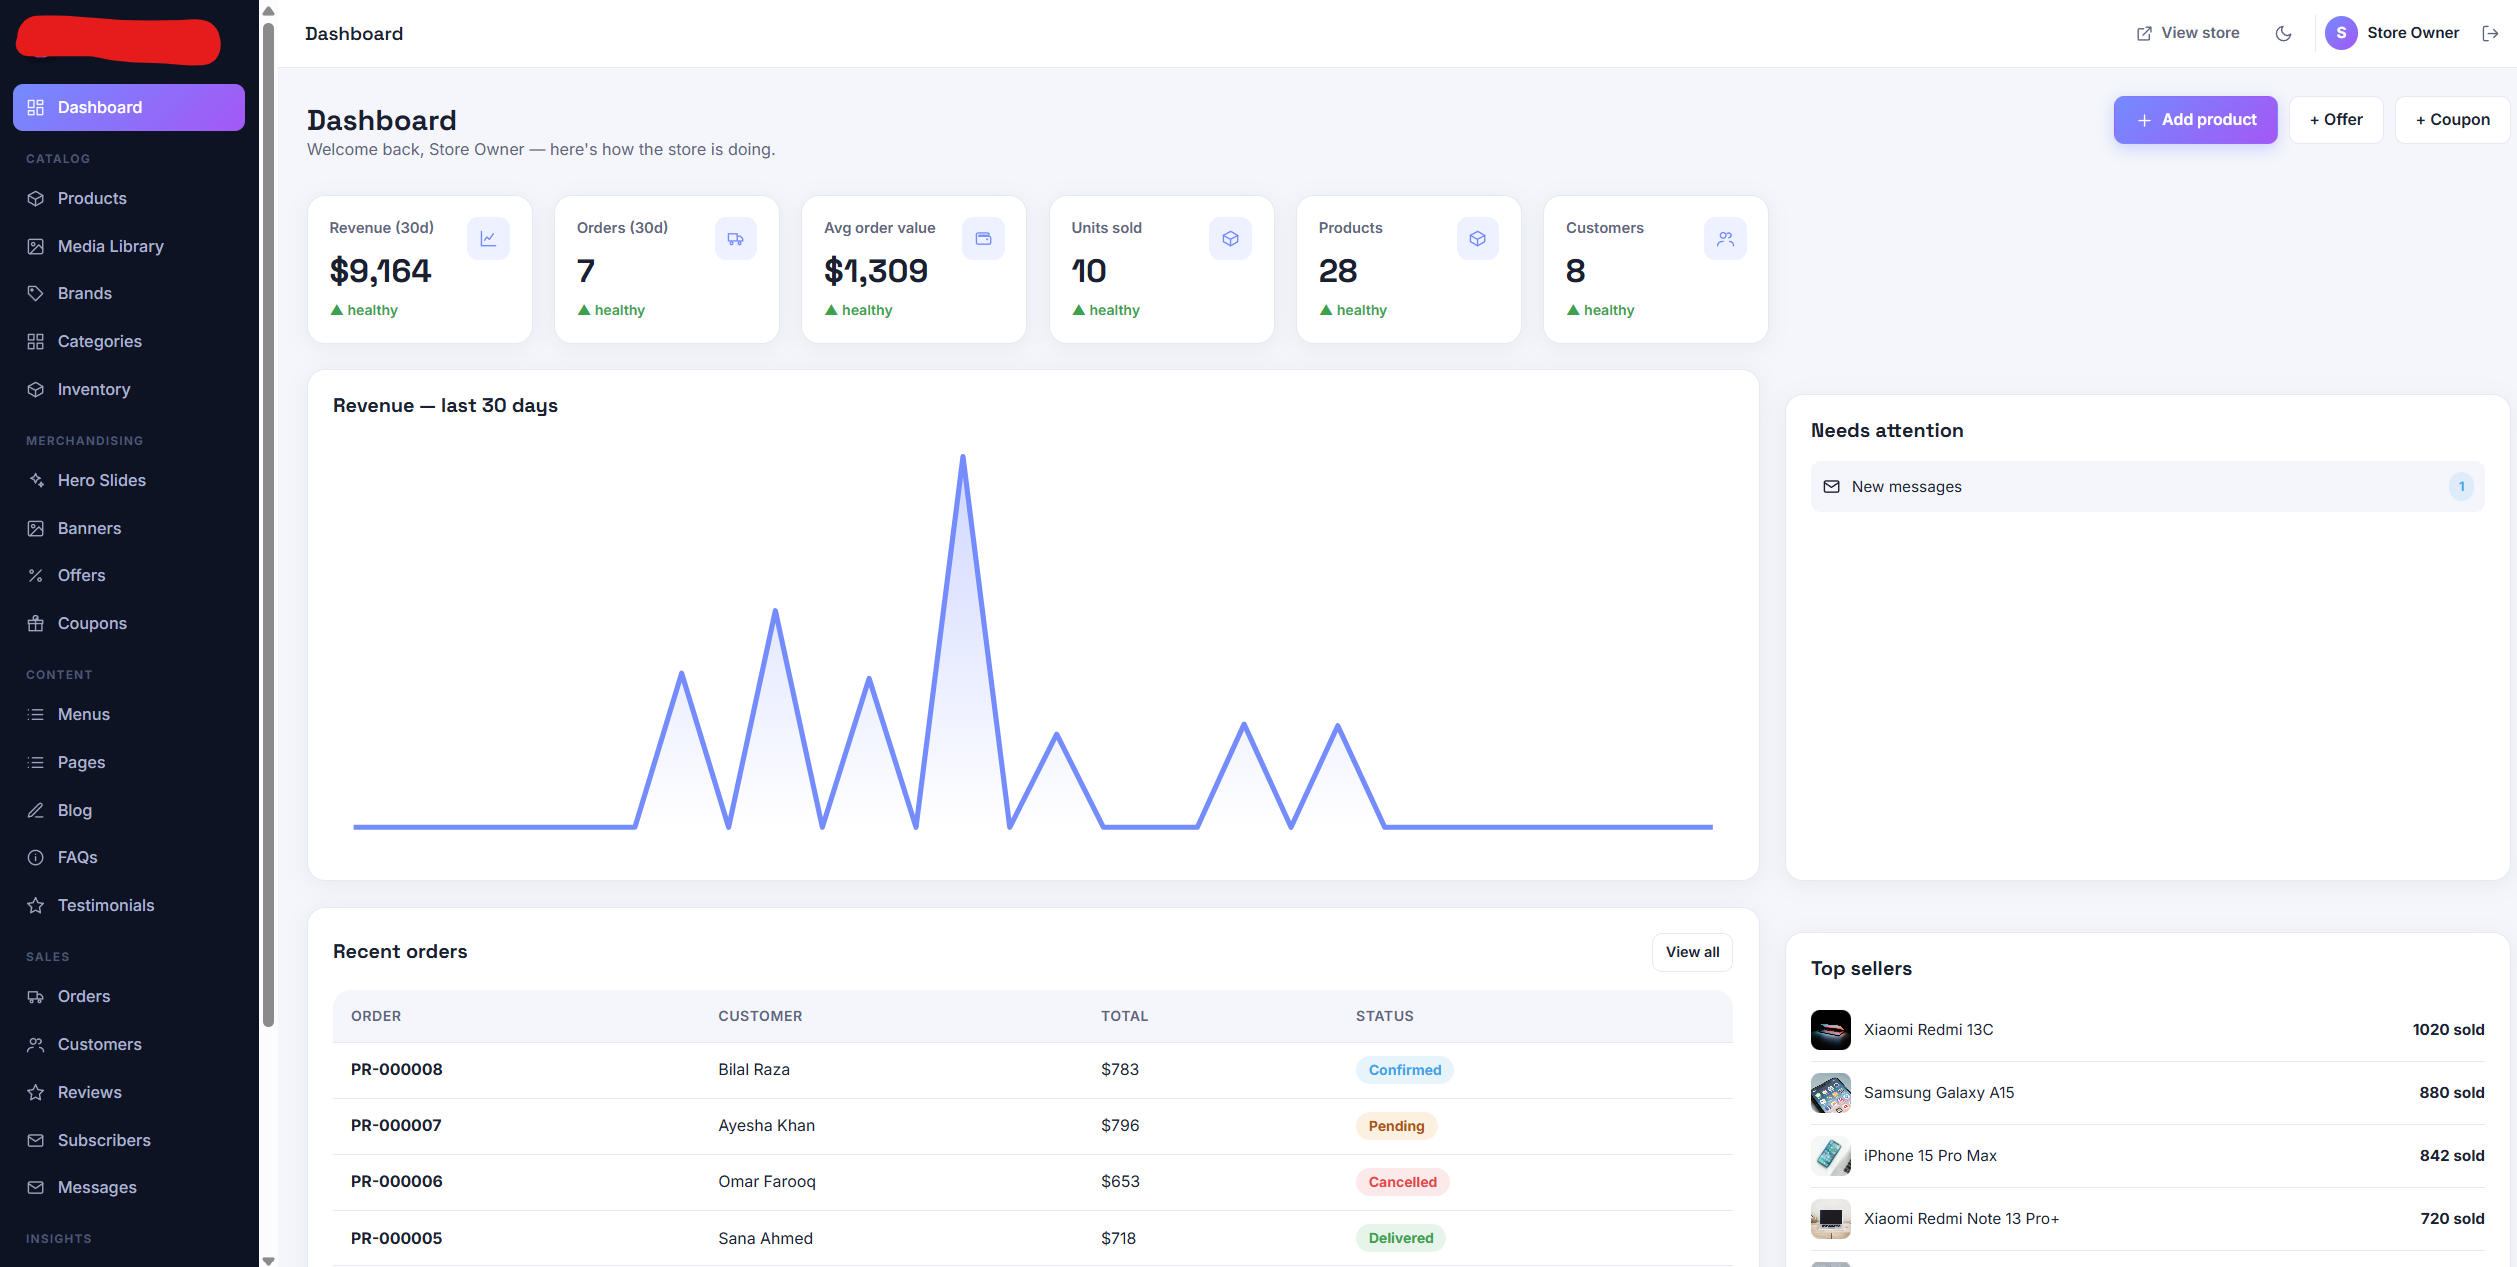Toggle dark mode with the moon icon
Screen dimensions: 2517x1267
(x=2283, y=33)
